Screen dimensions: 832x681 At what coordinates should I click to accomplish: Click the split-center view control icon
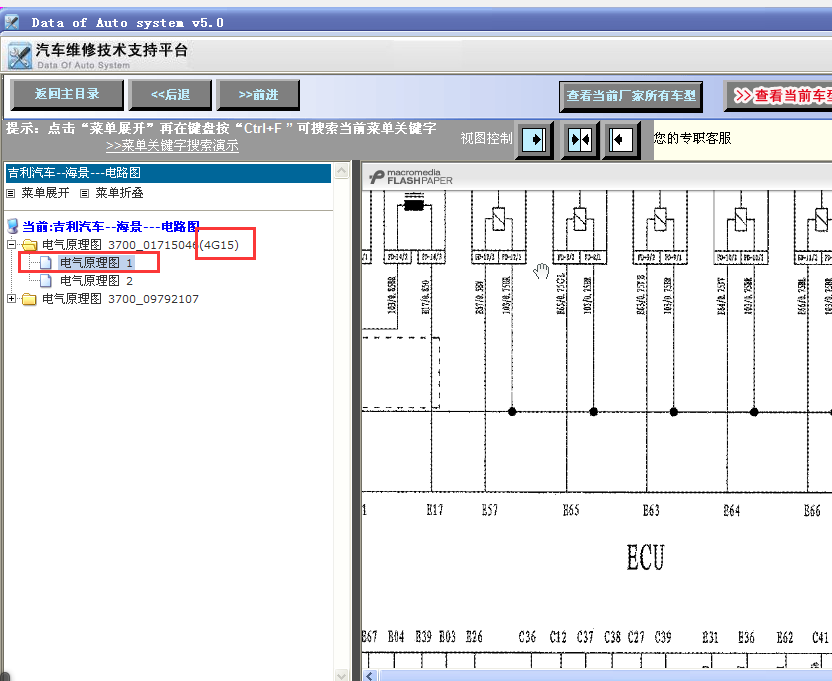click(x=580, y=140)
